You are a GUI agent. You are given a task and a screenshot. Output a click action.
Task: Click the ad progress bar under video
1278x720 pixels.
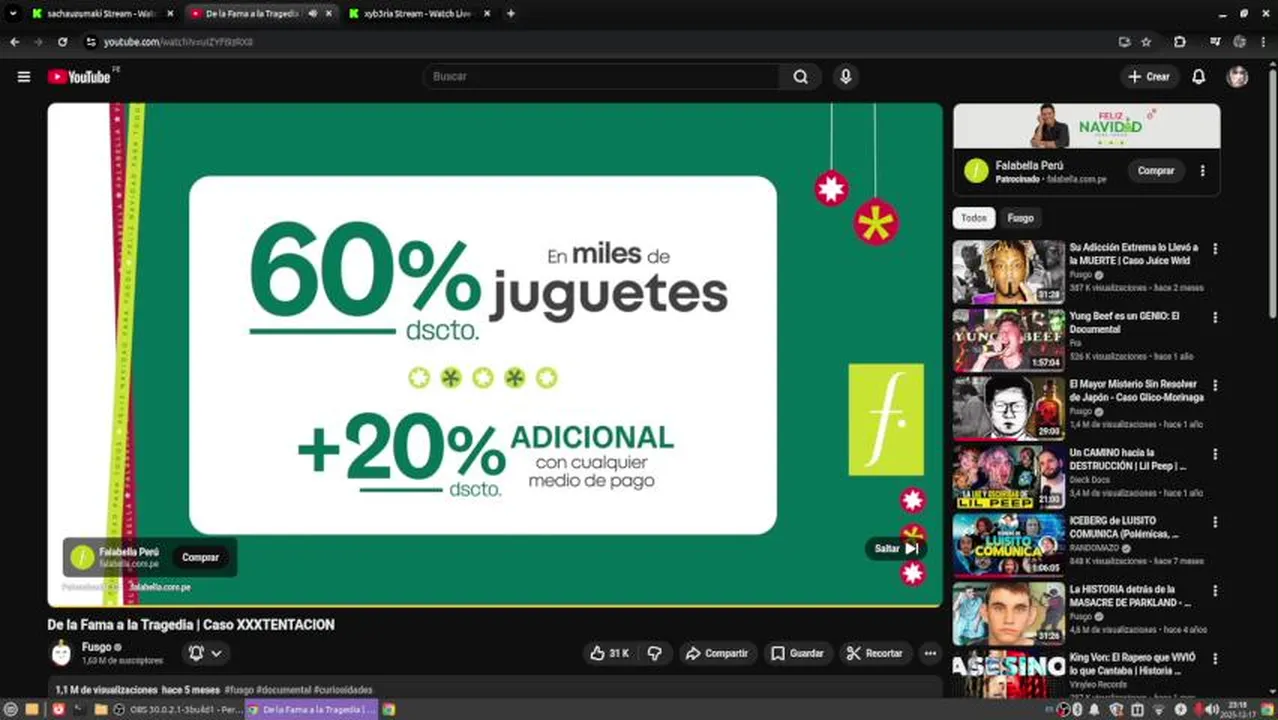point(495,605)
